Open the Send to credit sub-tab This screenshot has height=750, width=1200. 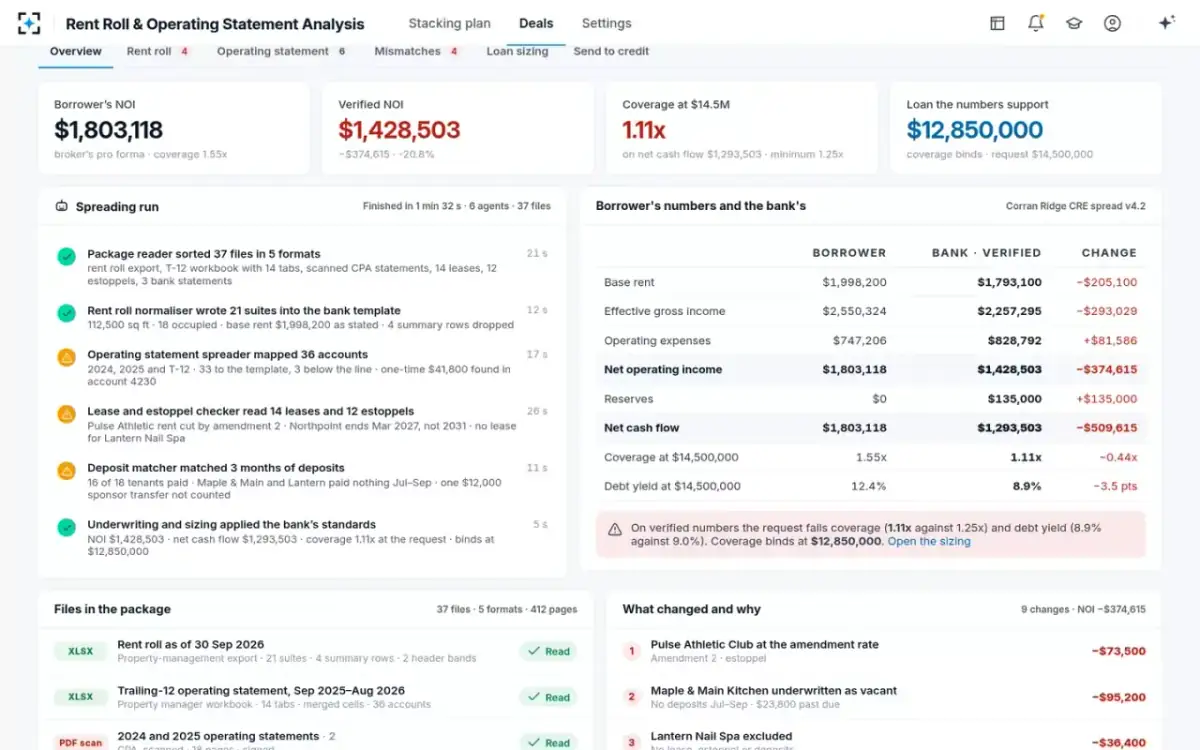(x=611, y=51)
